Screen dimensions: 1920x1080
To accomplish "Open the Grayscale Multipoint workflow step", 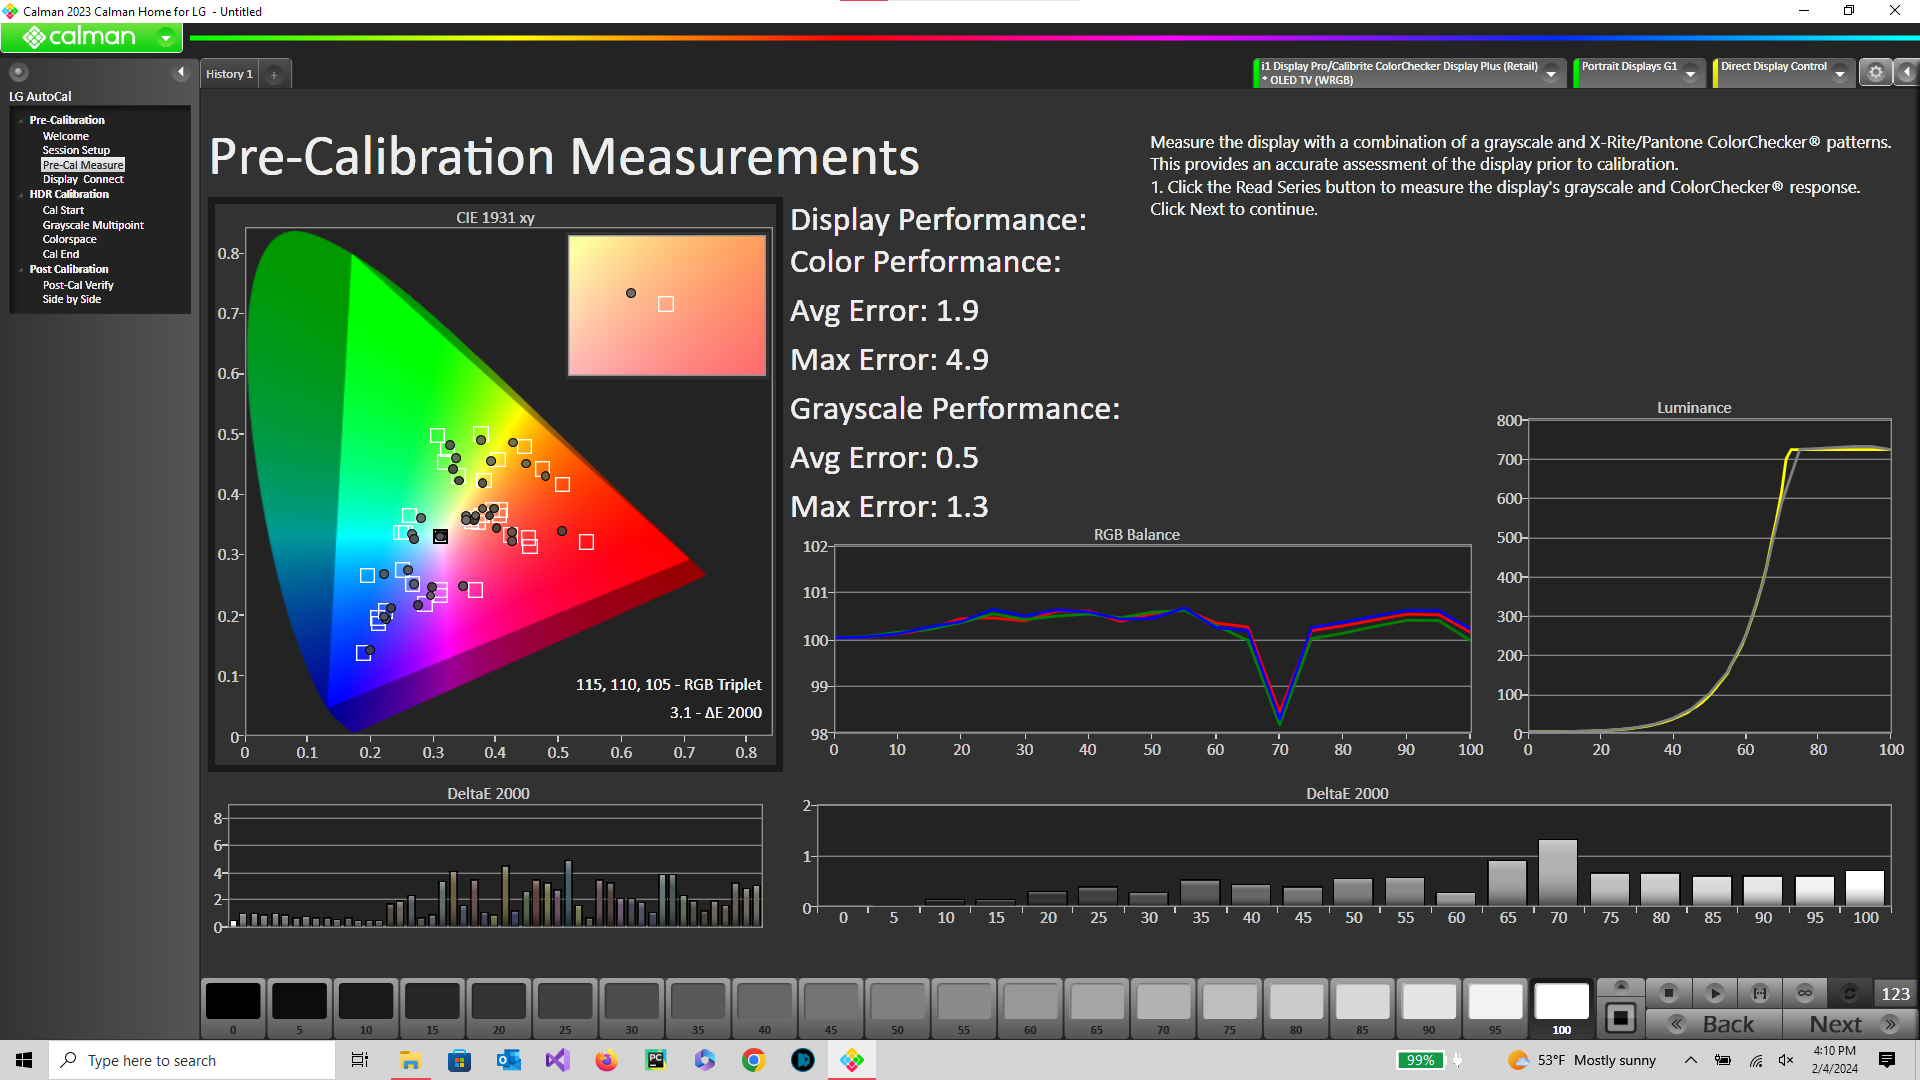I will coord(93,225).
